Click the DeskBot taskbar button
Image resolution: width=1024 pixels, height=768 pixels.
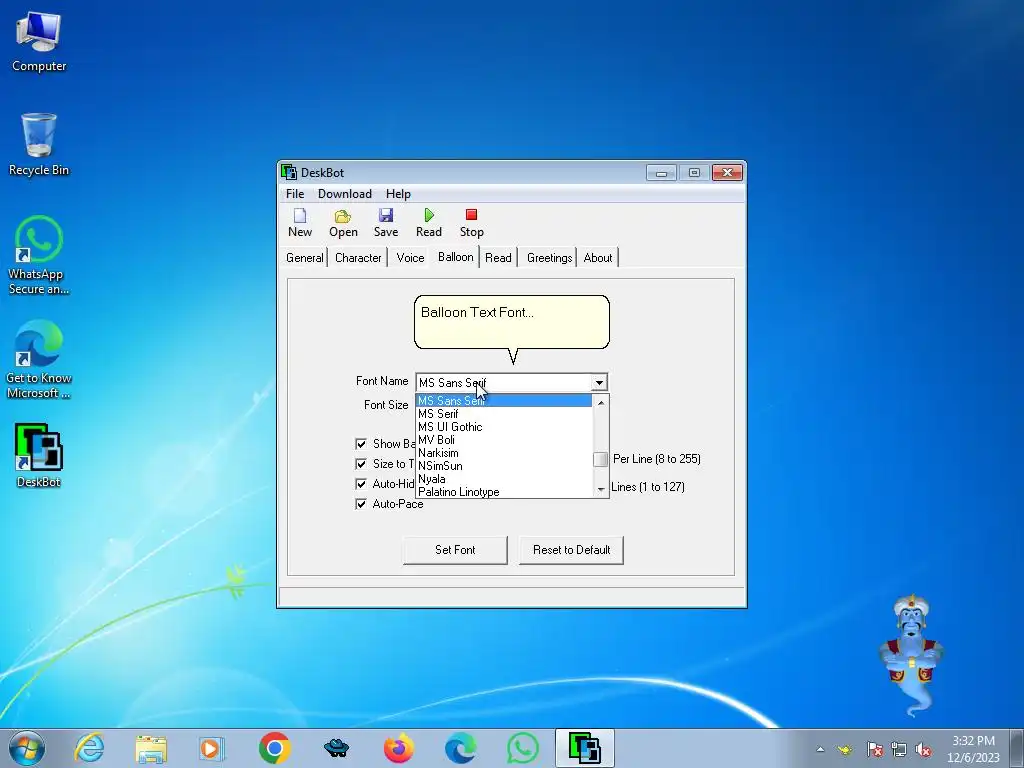584,748
